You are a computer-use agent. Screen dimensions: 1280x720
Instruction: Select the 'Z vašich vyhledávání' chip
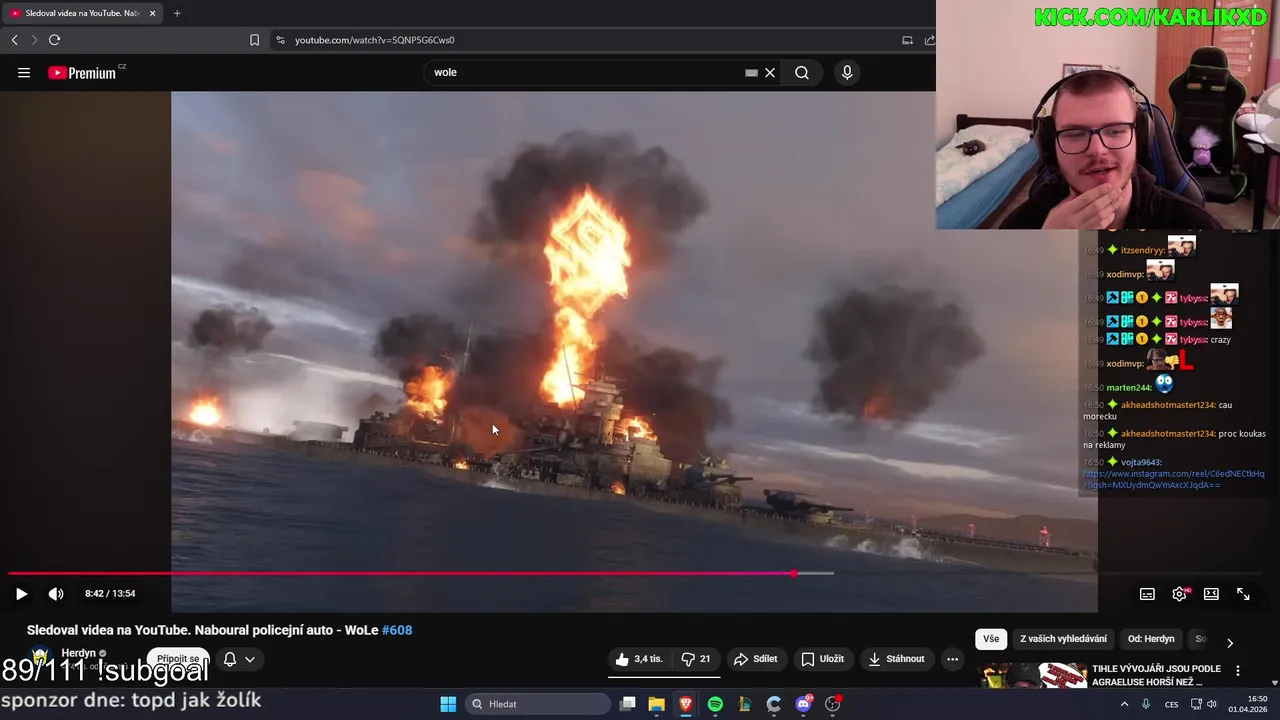[x=1063, y=639]
